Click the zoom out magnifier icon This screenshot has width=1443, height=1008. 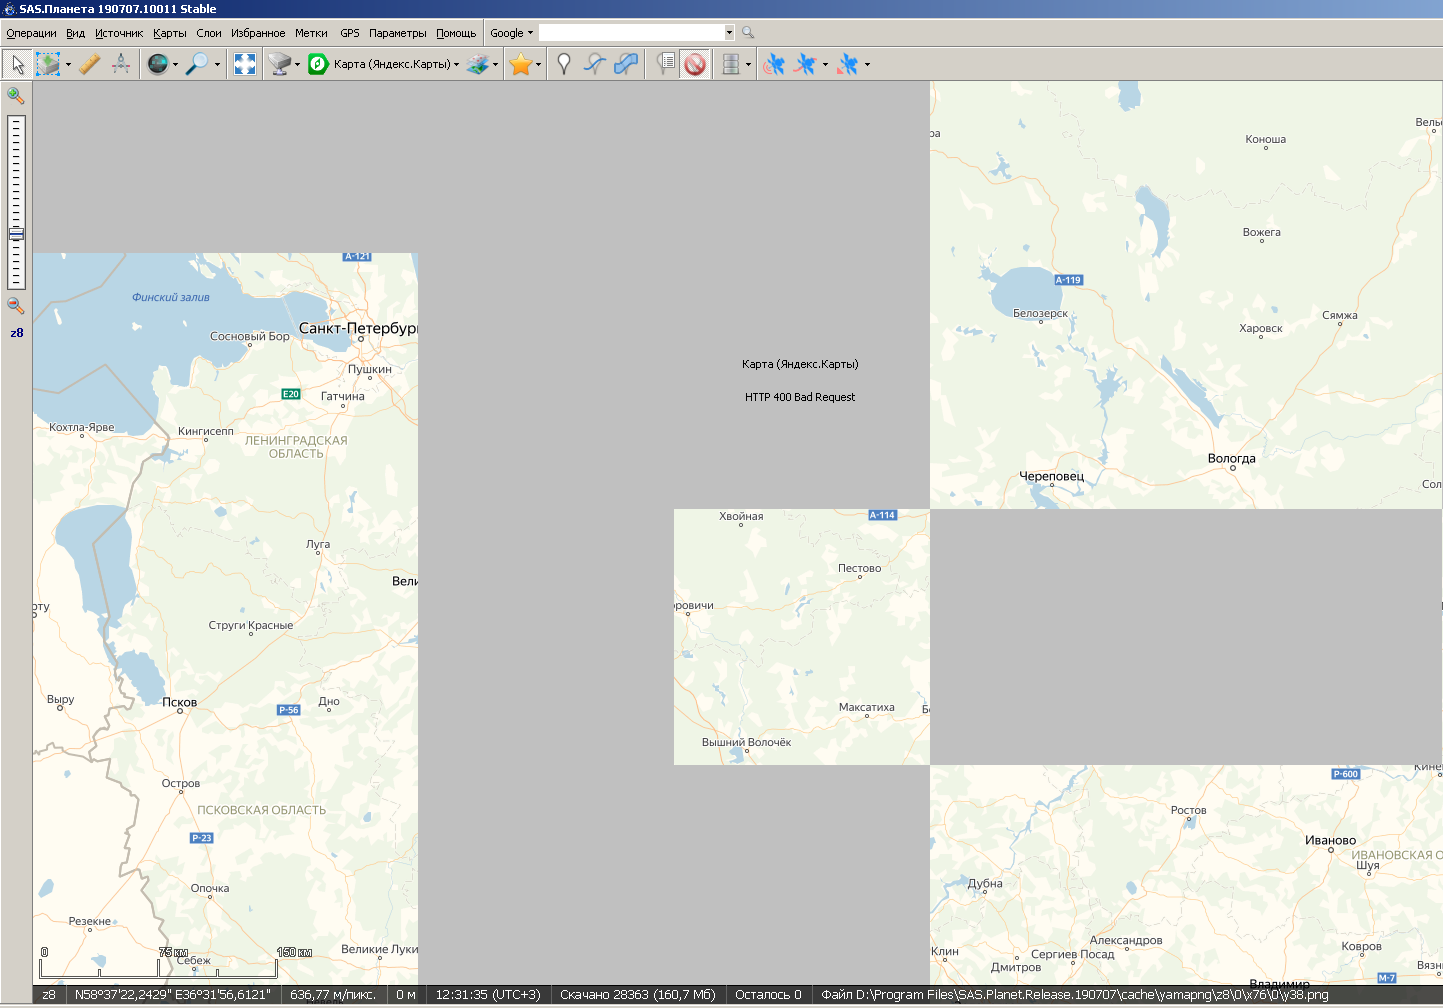click(16, 306)
